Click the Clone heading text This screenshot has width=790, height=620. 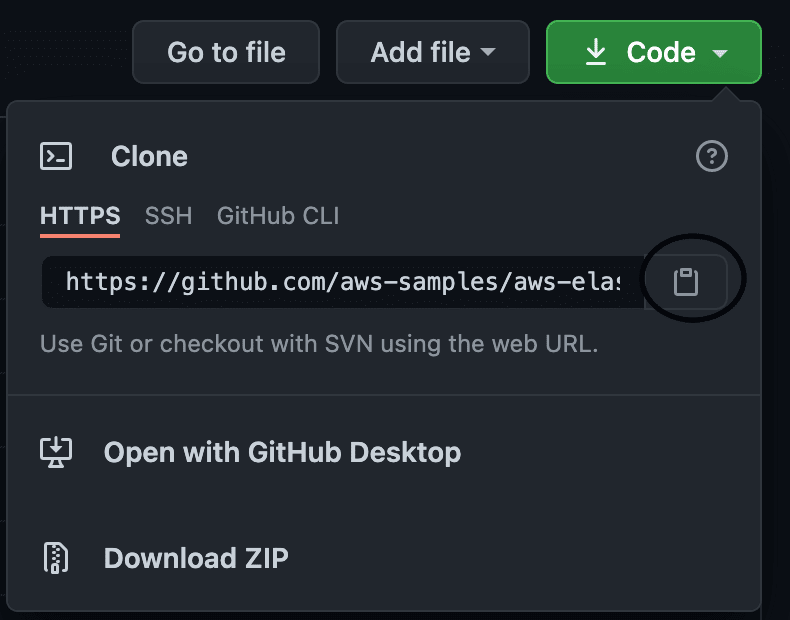tap(149, 156)
